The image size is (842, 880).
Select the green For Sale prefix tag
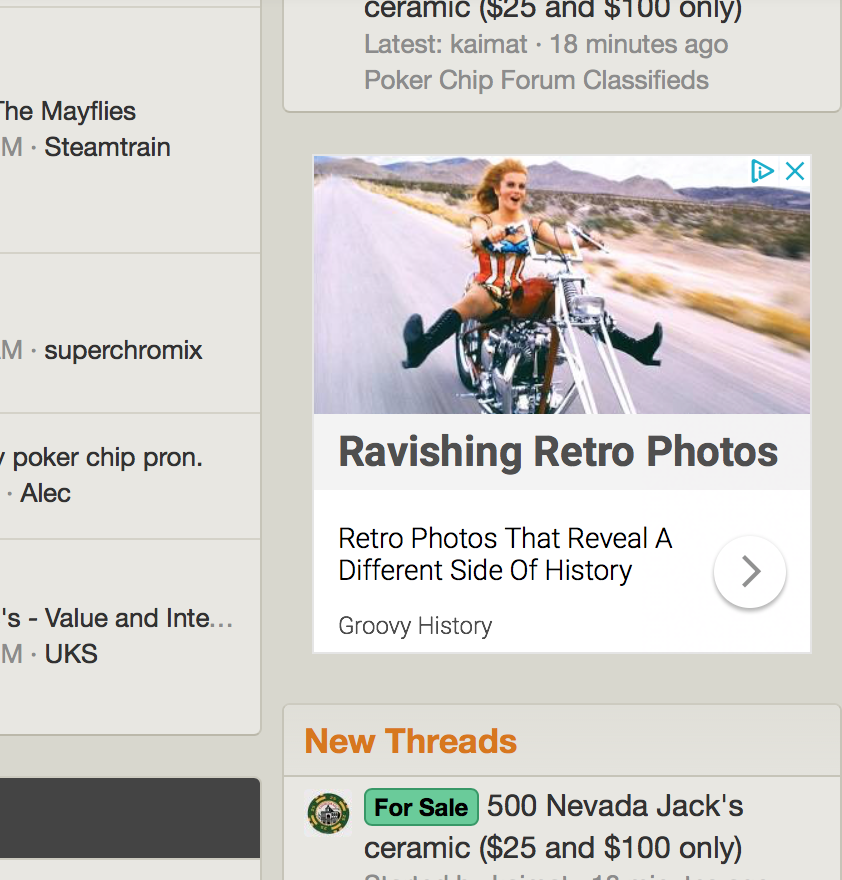[x=421, y=807]
